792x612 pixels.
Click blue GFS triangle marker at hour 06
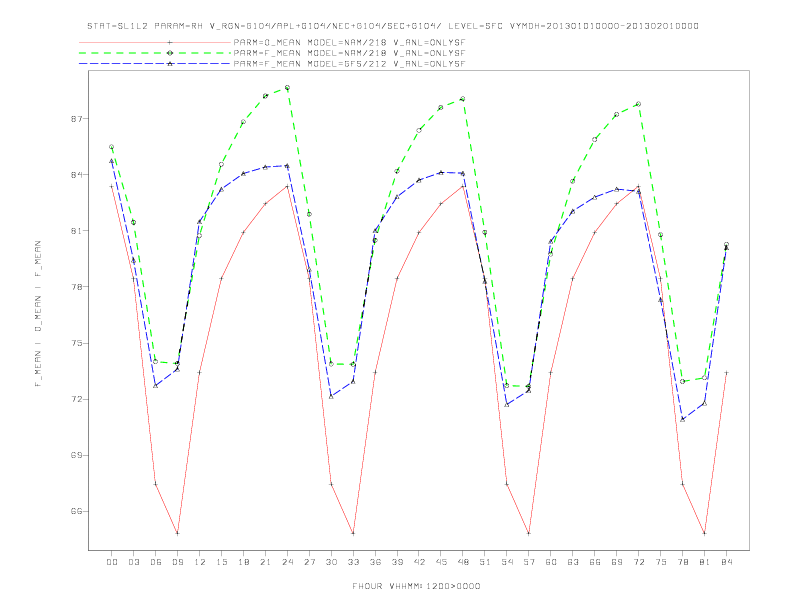156,386
